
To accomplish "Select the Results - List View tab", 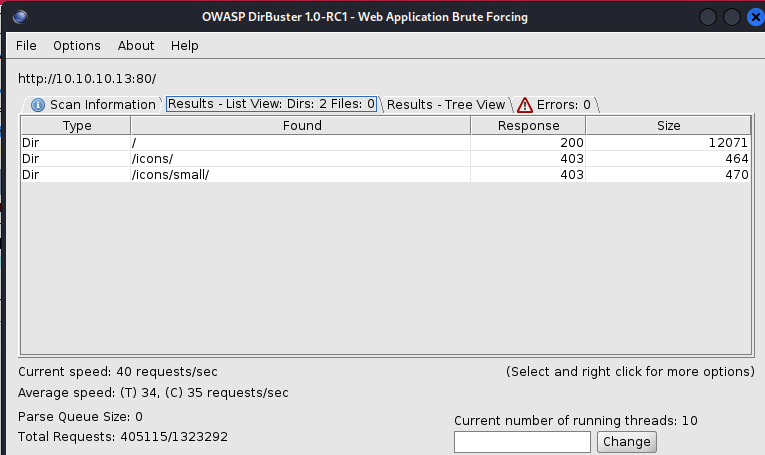I will 271,104.
